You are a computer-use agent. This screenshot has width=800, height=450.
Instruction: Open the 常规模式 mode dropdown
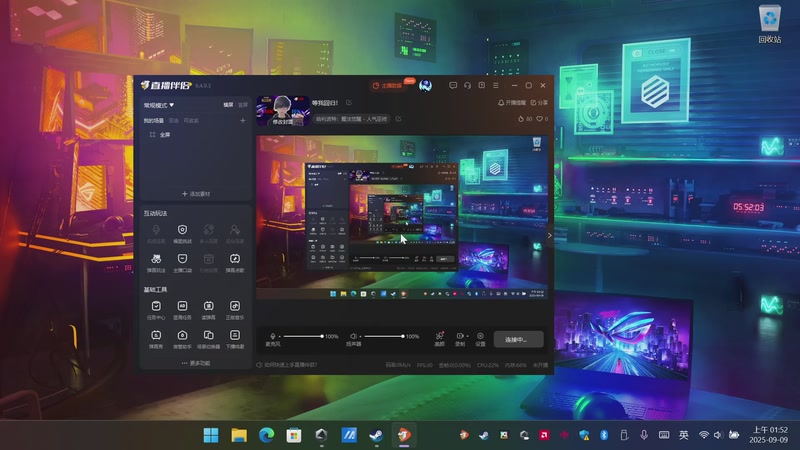pyautogui.click(x=159, y=105)
